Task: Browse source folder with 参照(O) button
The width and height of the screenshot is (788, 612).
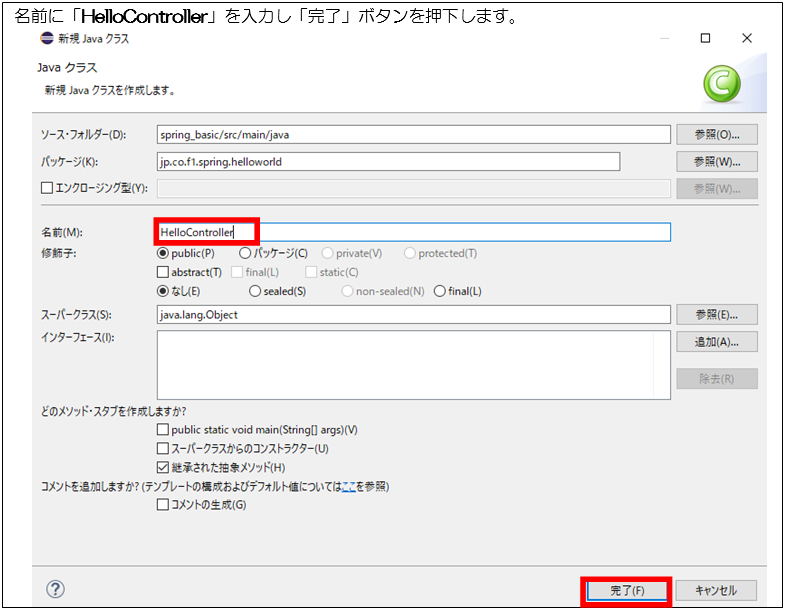Action: (x=716, y=135)
